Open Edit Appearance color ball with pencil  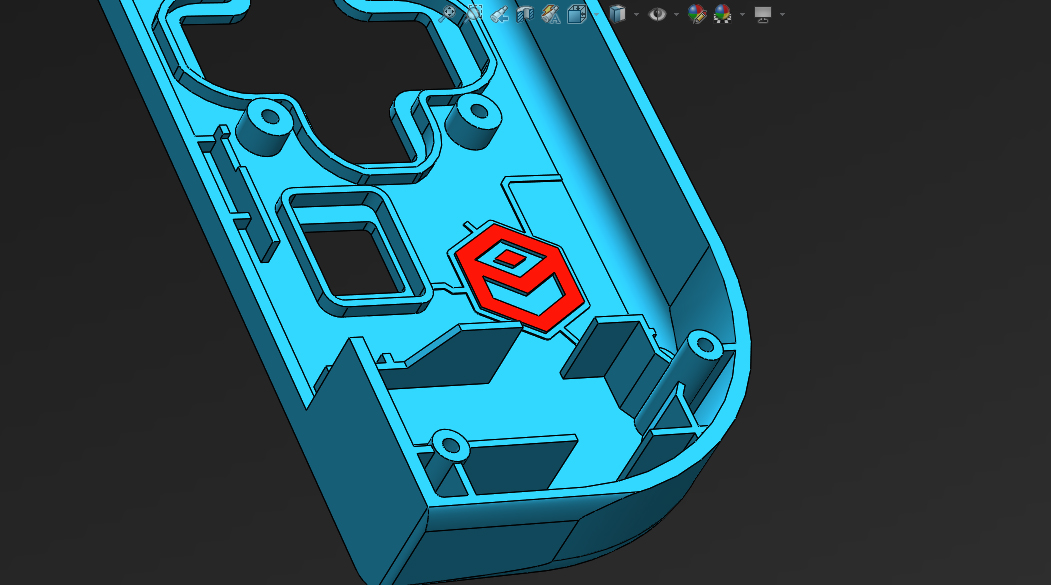pos(697,13)
